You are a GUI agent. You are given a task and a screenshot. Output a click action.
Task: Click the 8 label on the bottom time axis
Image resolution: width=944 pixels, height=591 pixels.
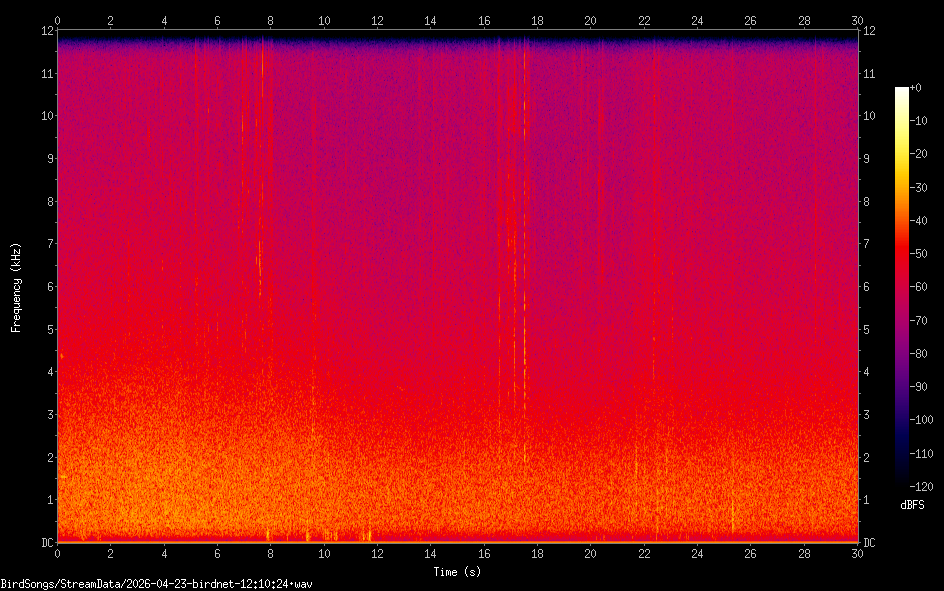tap(271, 553)
